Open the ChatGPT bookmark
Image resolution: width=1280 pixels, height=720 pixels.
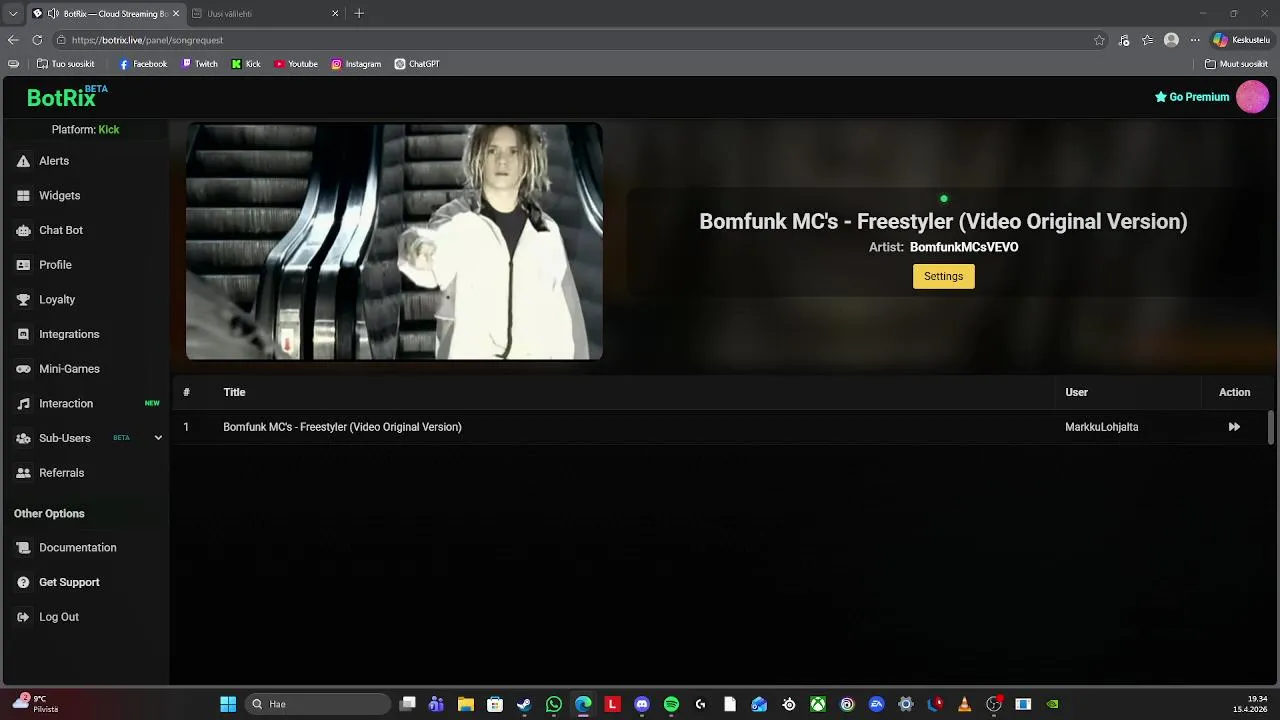tap(417, 64)
